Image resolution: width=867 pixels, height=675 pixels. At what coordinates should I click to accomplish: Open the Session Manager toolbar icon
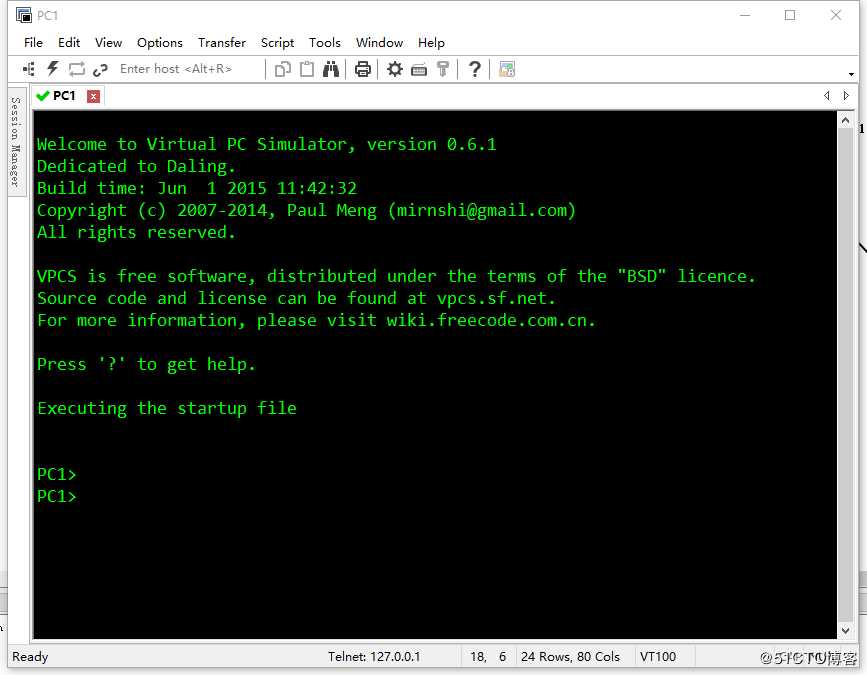point(29,69)
